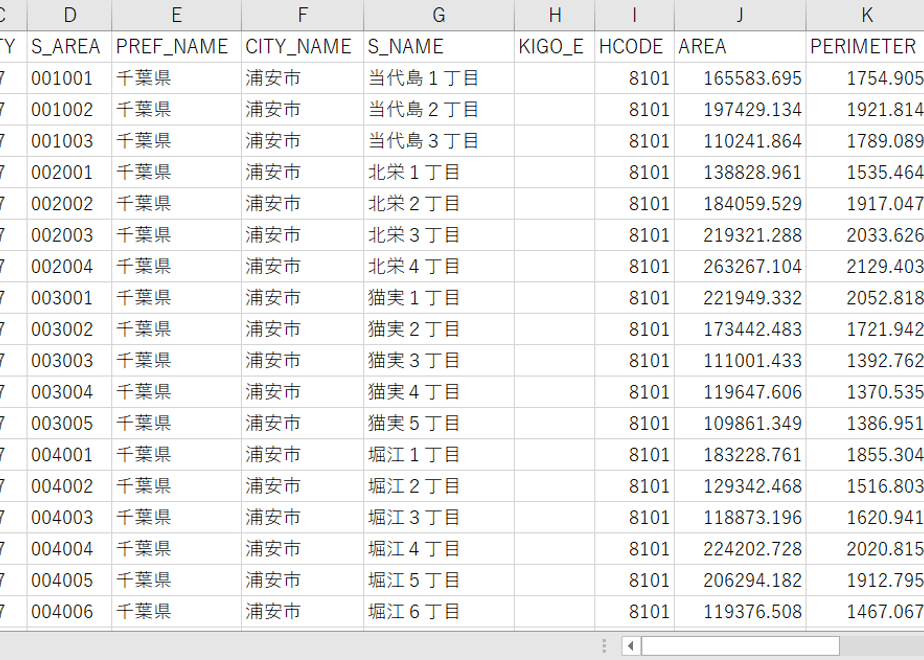Click the CITY_NAME header cell

tap(302, 47)
